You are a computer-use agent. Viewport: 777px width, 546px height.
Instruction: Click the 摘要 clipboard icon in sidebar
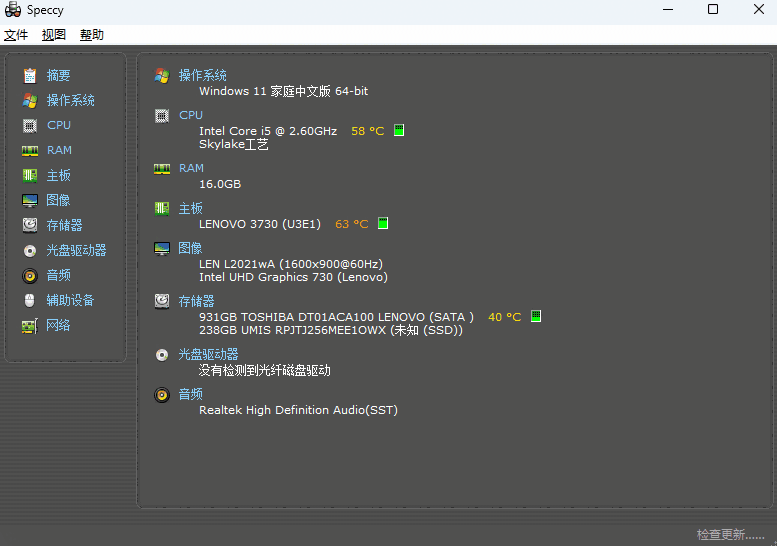30,75
